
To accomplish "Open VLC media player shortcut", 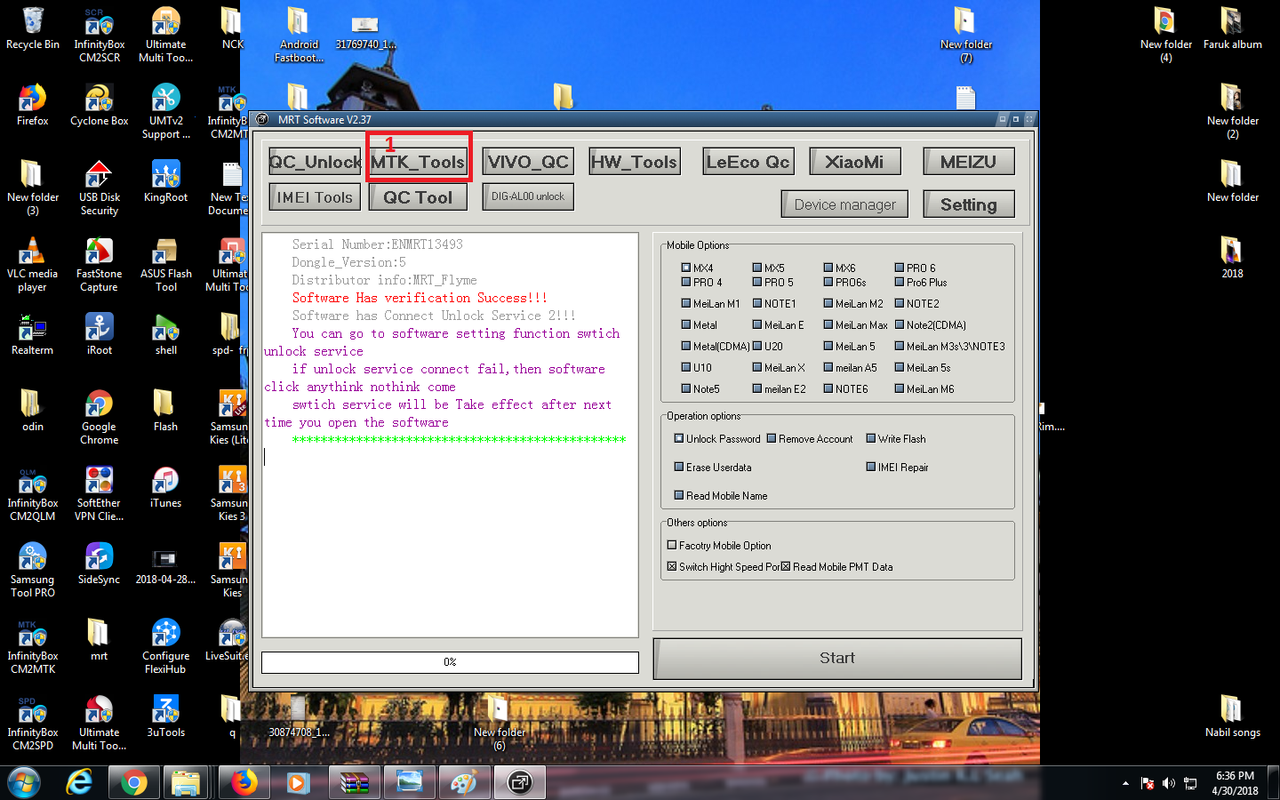I will pyautogui.click(x=32, y=264).
